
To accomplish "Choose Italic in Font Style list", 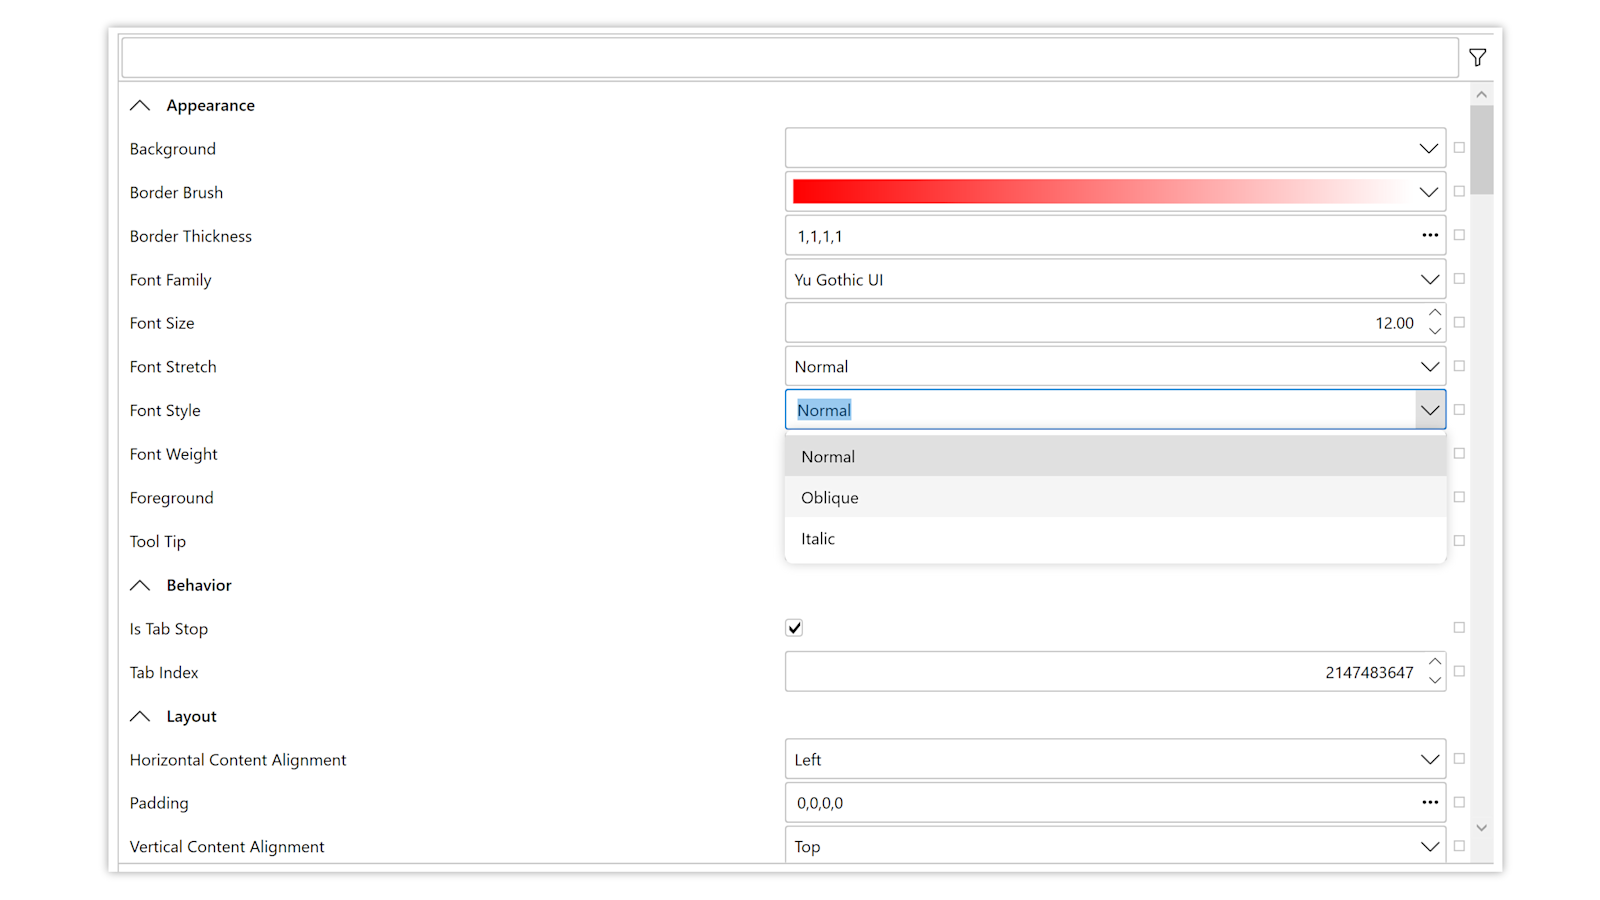I will click(1115, 538).
